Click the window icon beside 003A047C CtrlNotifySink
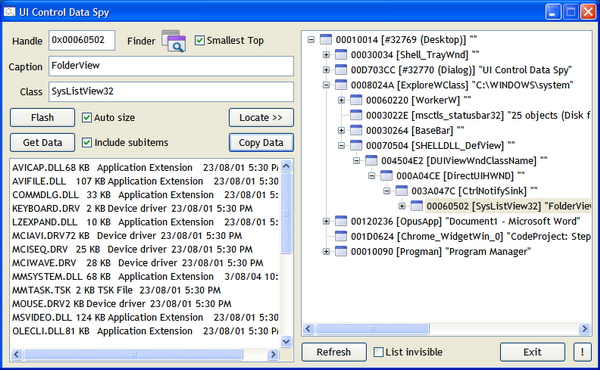This screenshot has width=600, height=370. pos(401,191)
